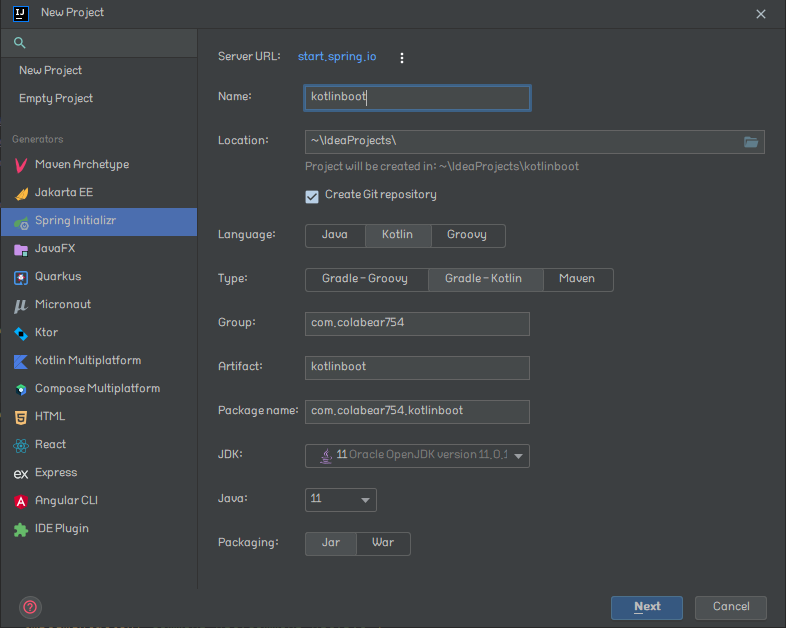Click into the Artifact text field
786x628 pixels.
[417, 368]
